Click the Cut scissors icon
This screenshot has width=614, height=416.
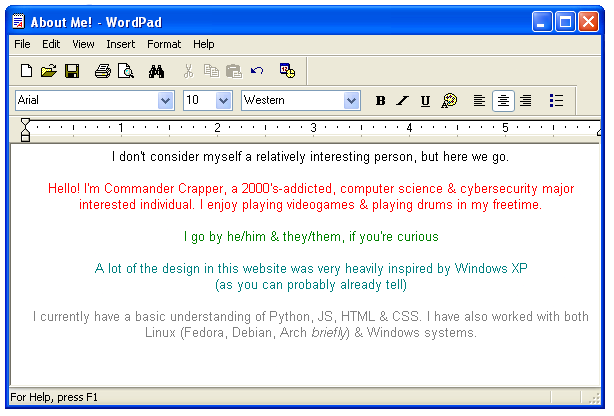click(188, 71)
